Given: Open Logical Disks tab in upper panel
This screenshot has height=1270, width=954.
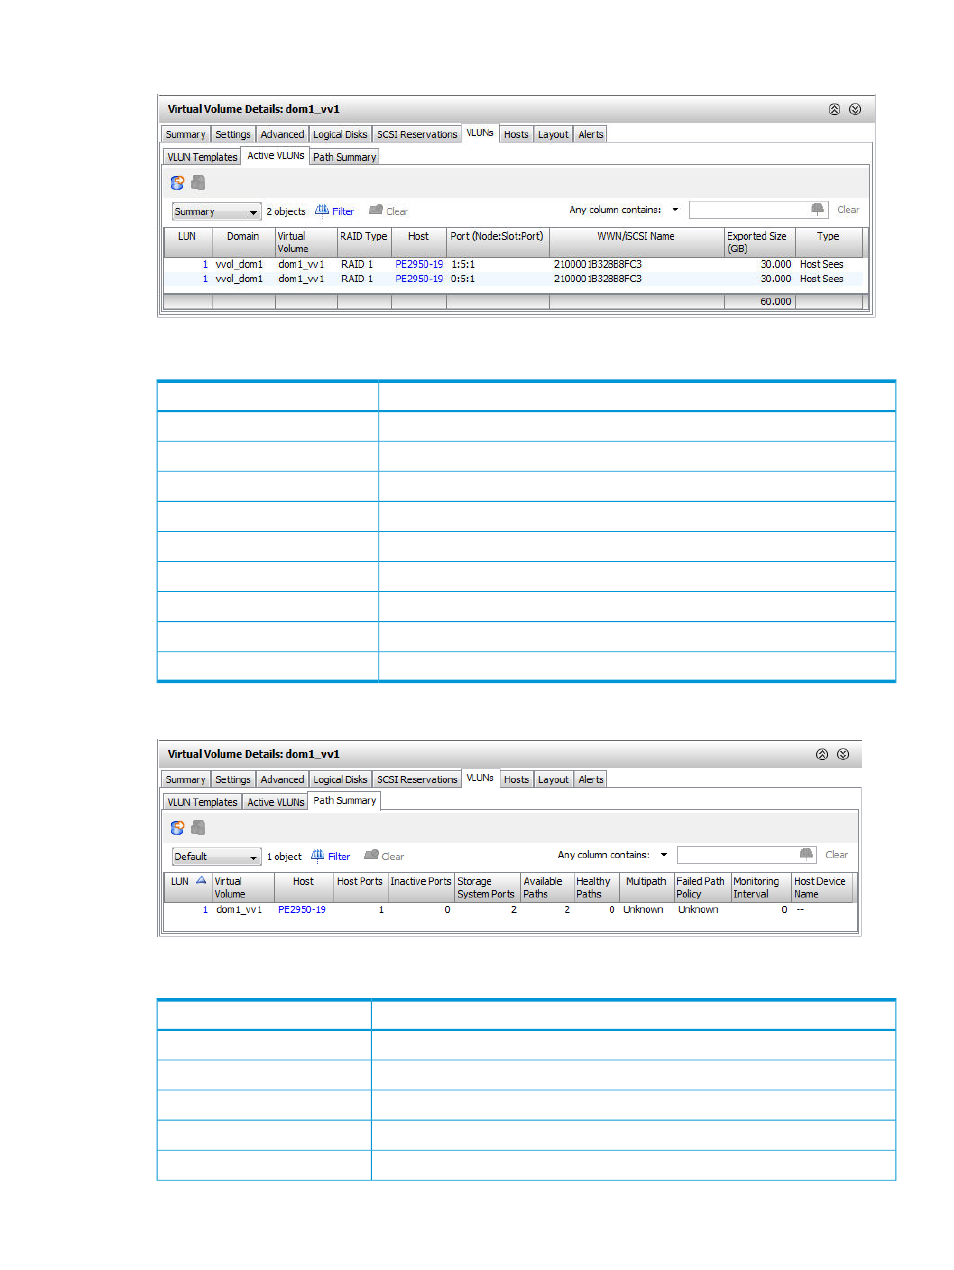Looking at the screenshot, I should tap(340, 134).
